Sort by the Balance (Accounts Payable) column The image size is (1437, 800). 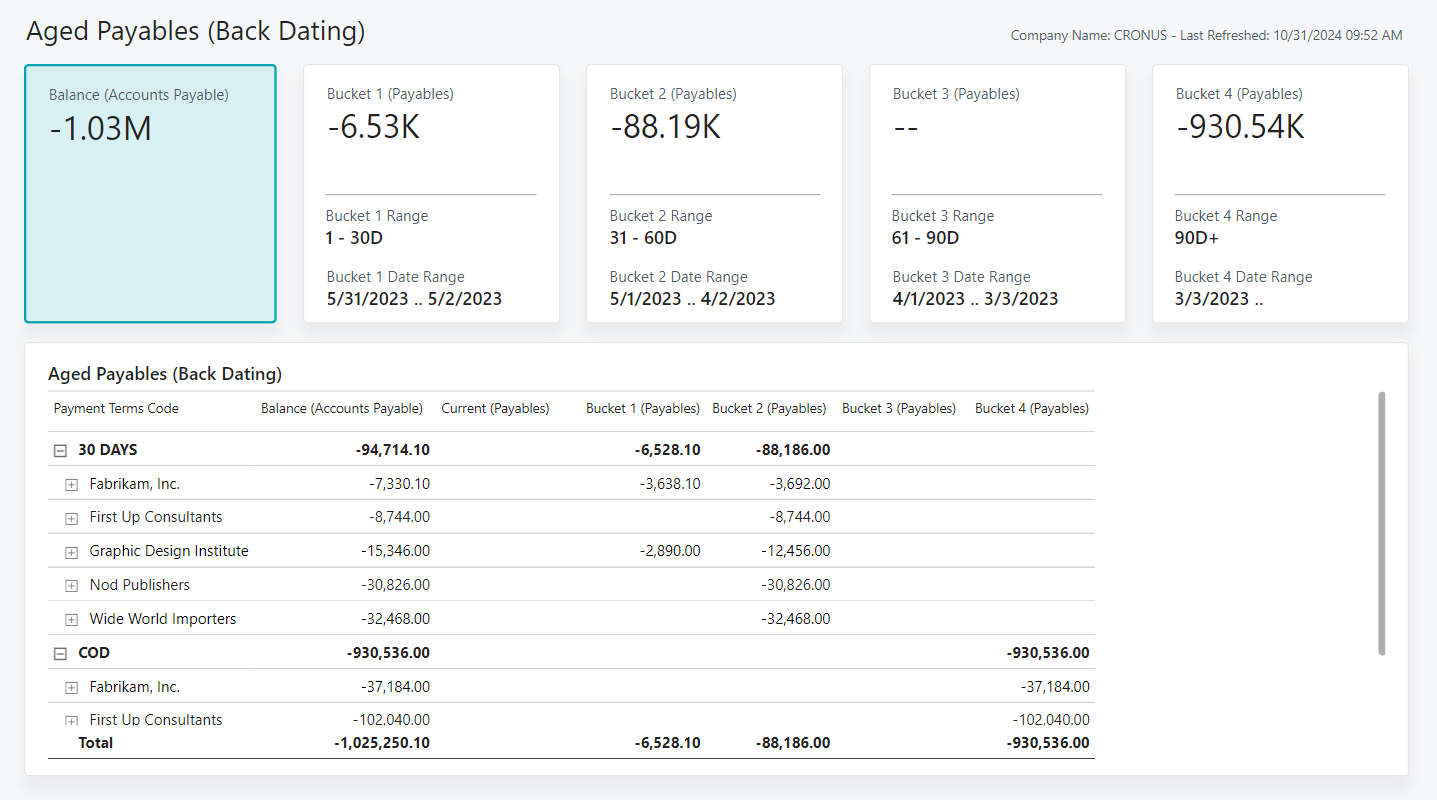[341, 408]
